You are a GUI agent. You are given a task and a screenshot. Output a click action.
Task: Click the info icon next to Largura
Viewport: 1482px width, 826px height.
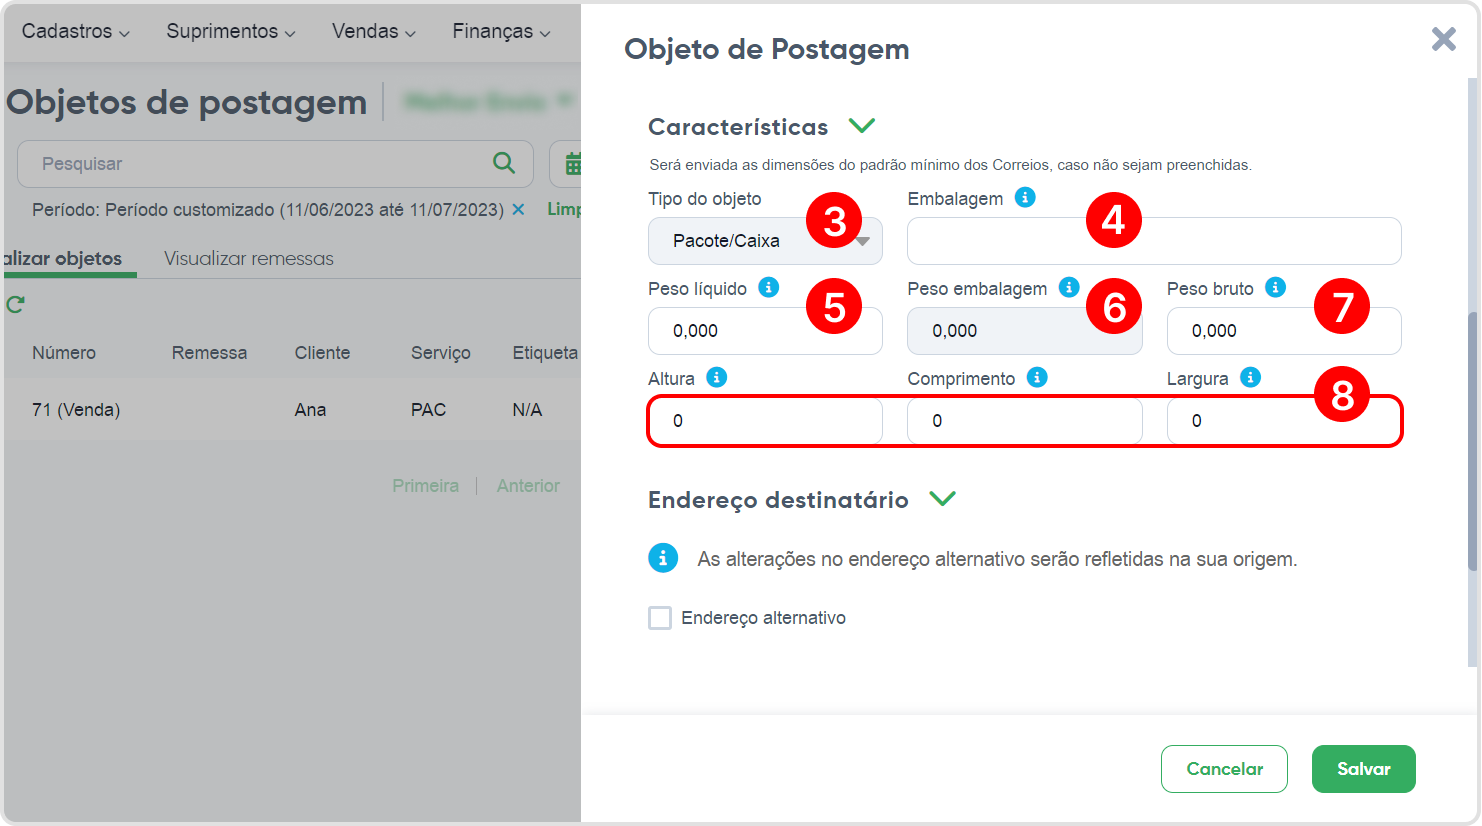pos(1250,377)
